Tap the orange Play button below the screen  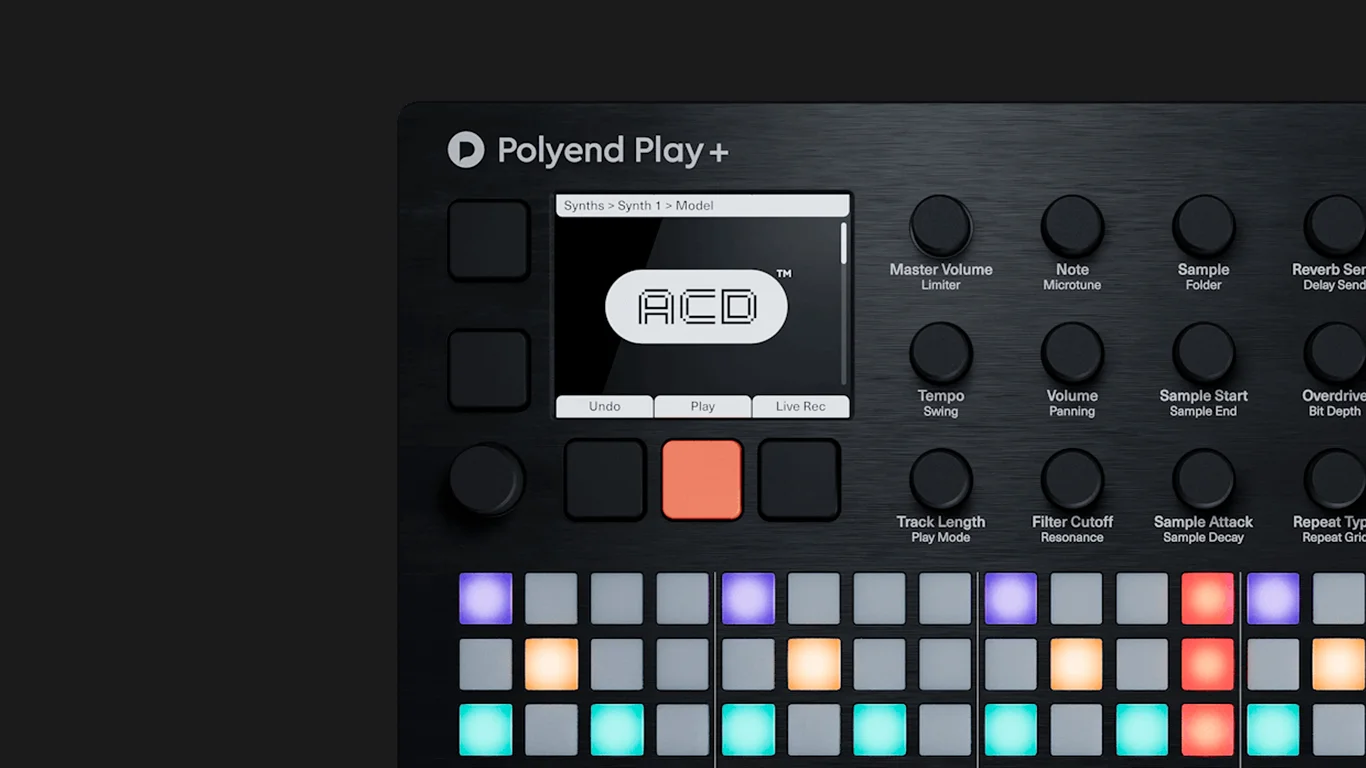[x=702, y=480]
